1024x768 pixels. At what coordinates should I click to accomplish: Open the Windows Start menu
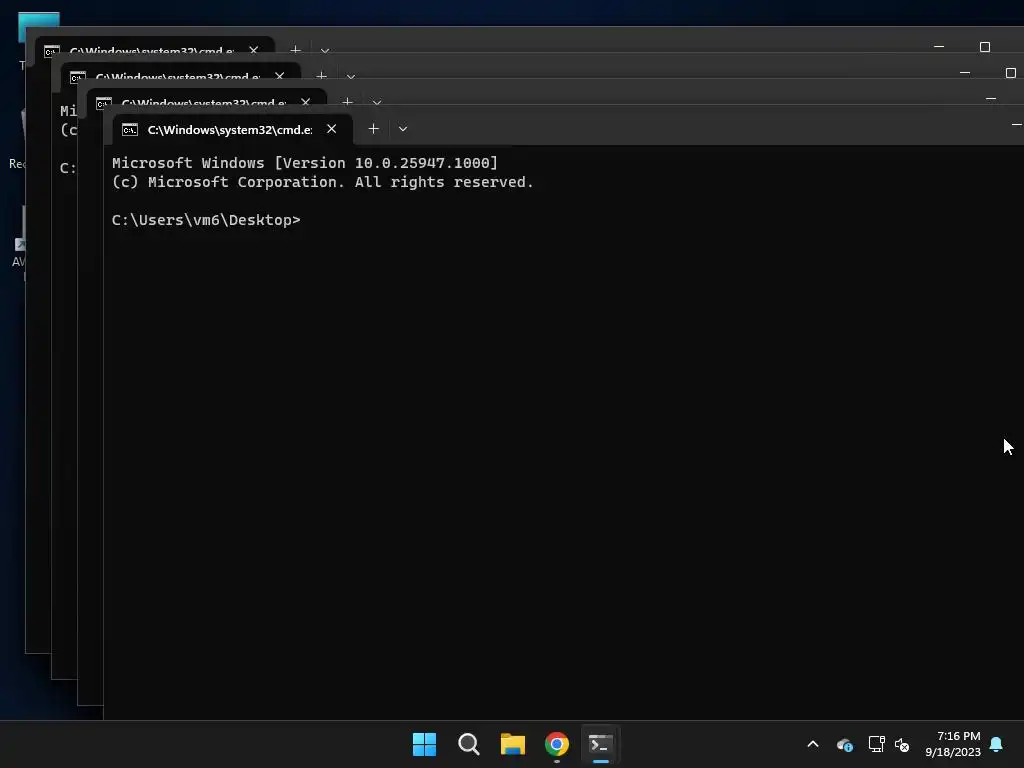point(424,744)
